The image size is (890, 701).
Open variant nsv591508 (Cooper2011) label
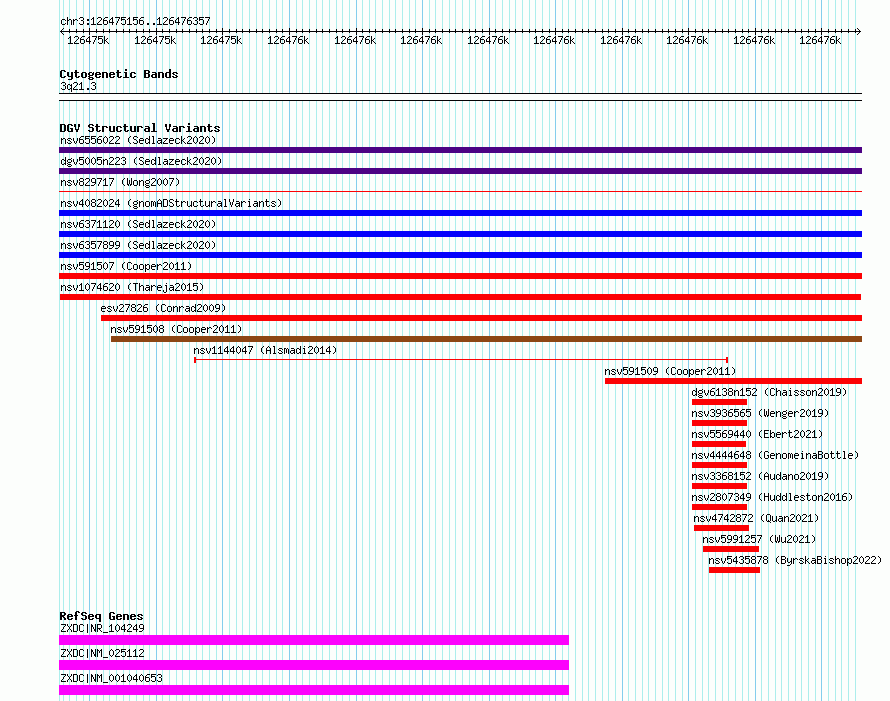point(176,329)
